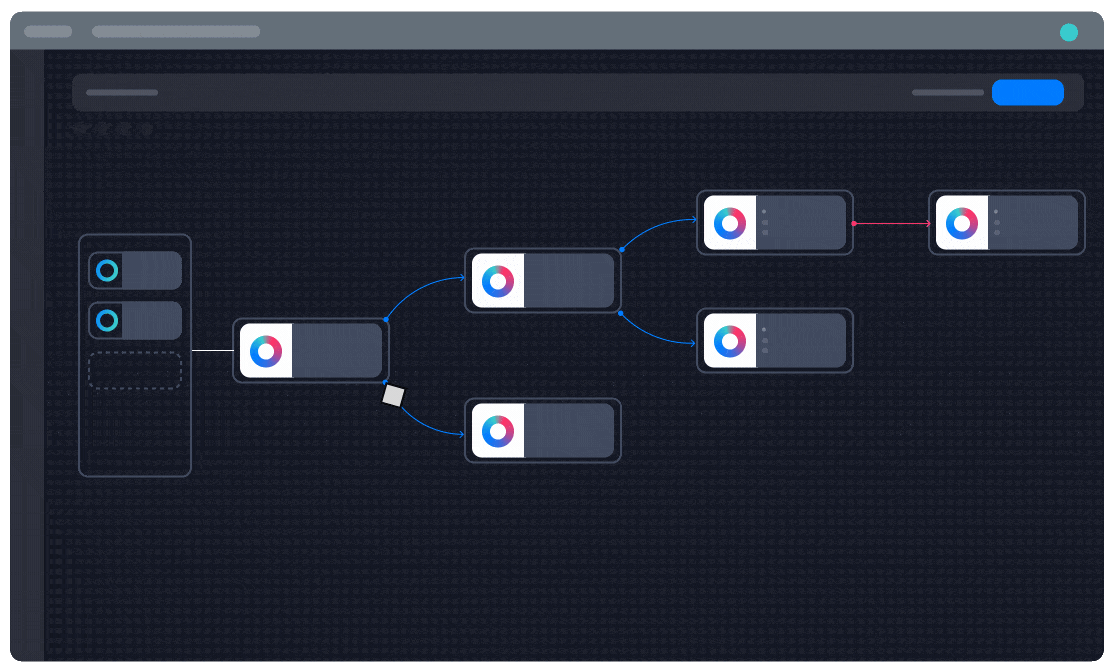Click the long gray tab in the title bar

[x=176, y=32]
